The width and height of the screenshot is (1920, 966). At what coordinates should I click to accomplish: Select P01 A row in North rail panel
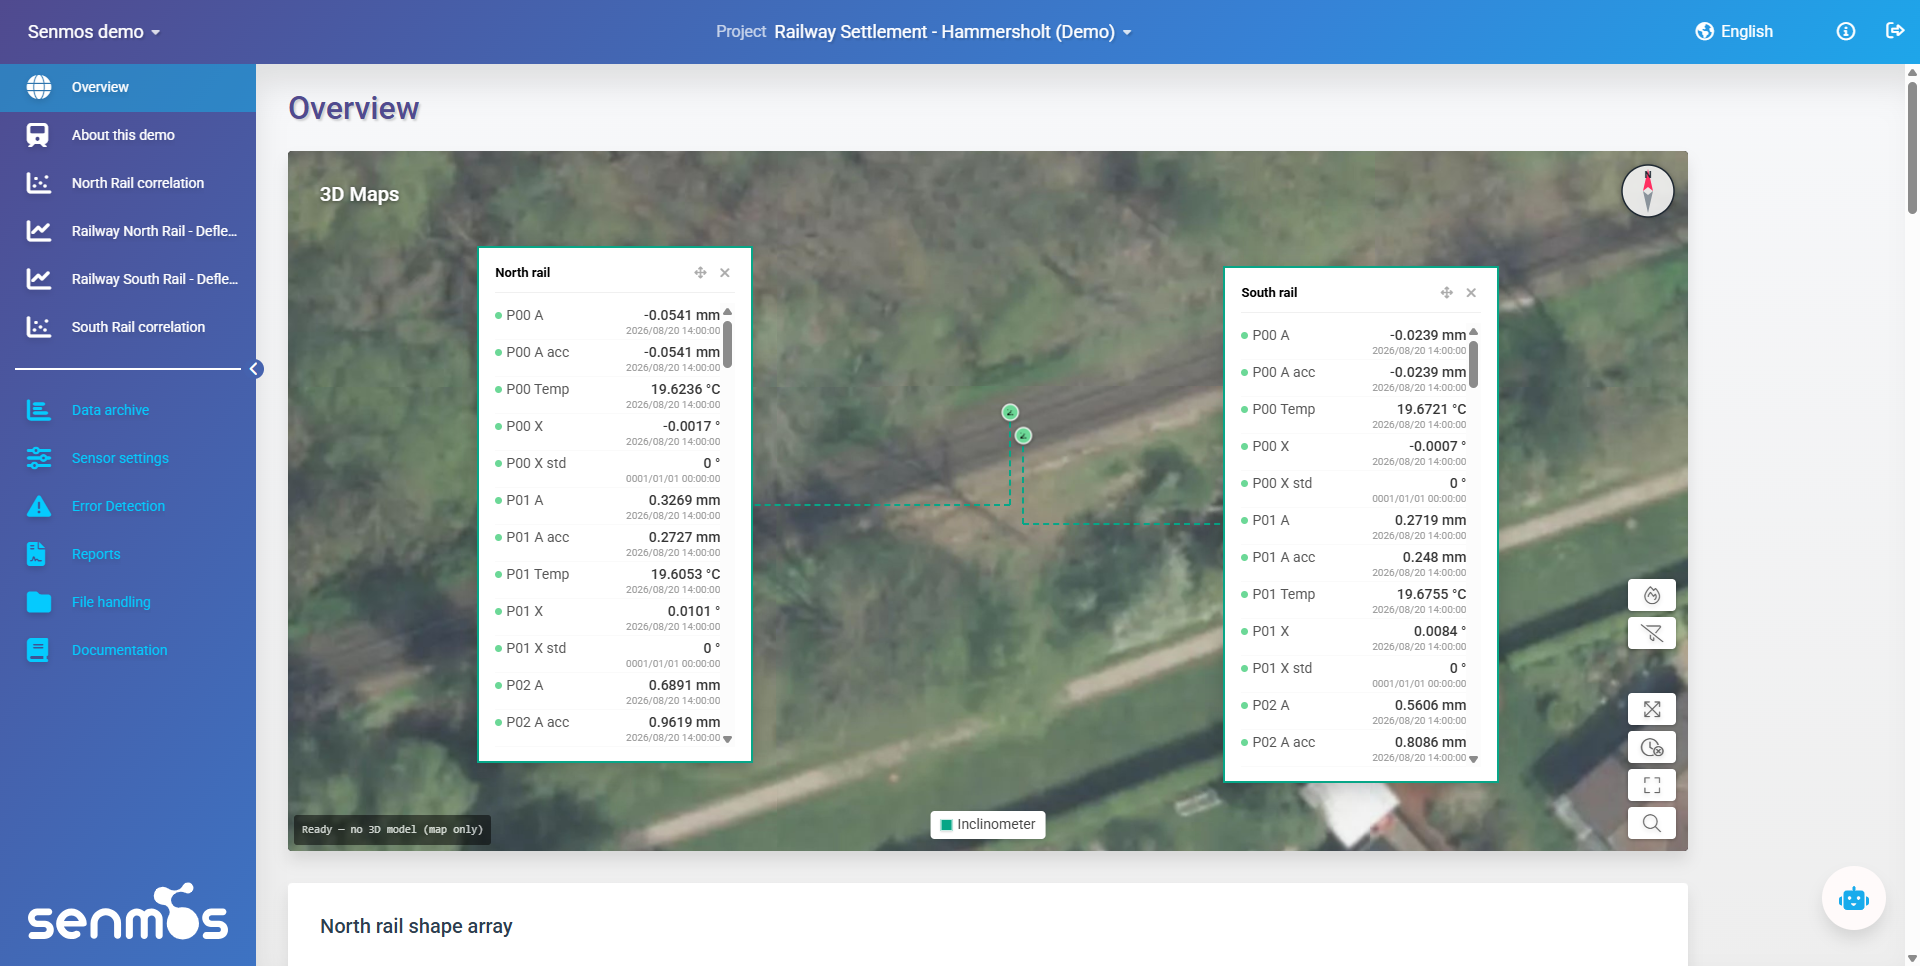pyautogui.click(x=608, y=506)
